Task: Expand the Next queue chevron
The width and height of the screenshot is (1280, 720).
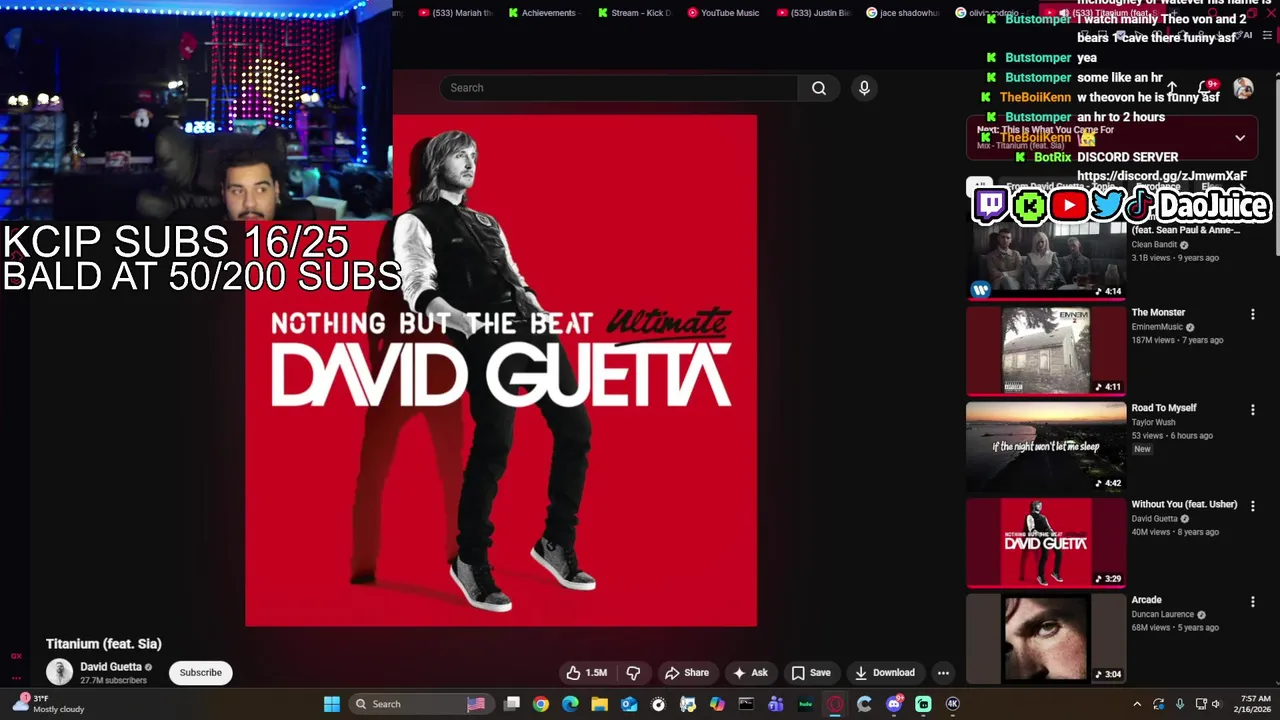Action: (x=1240, y=138)
